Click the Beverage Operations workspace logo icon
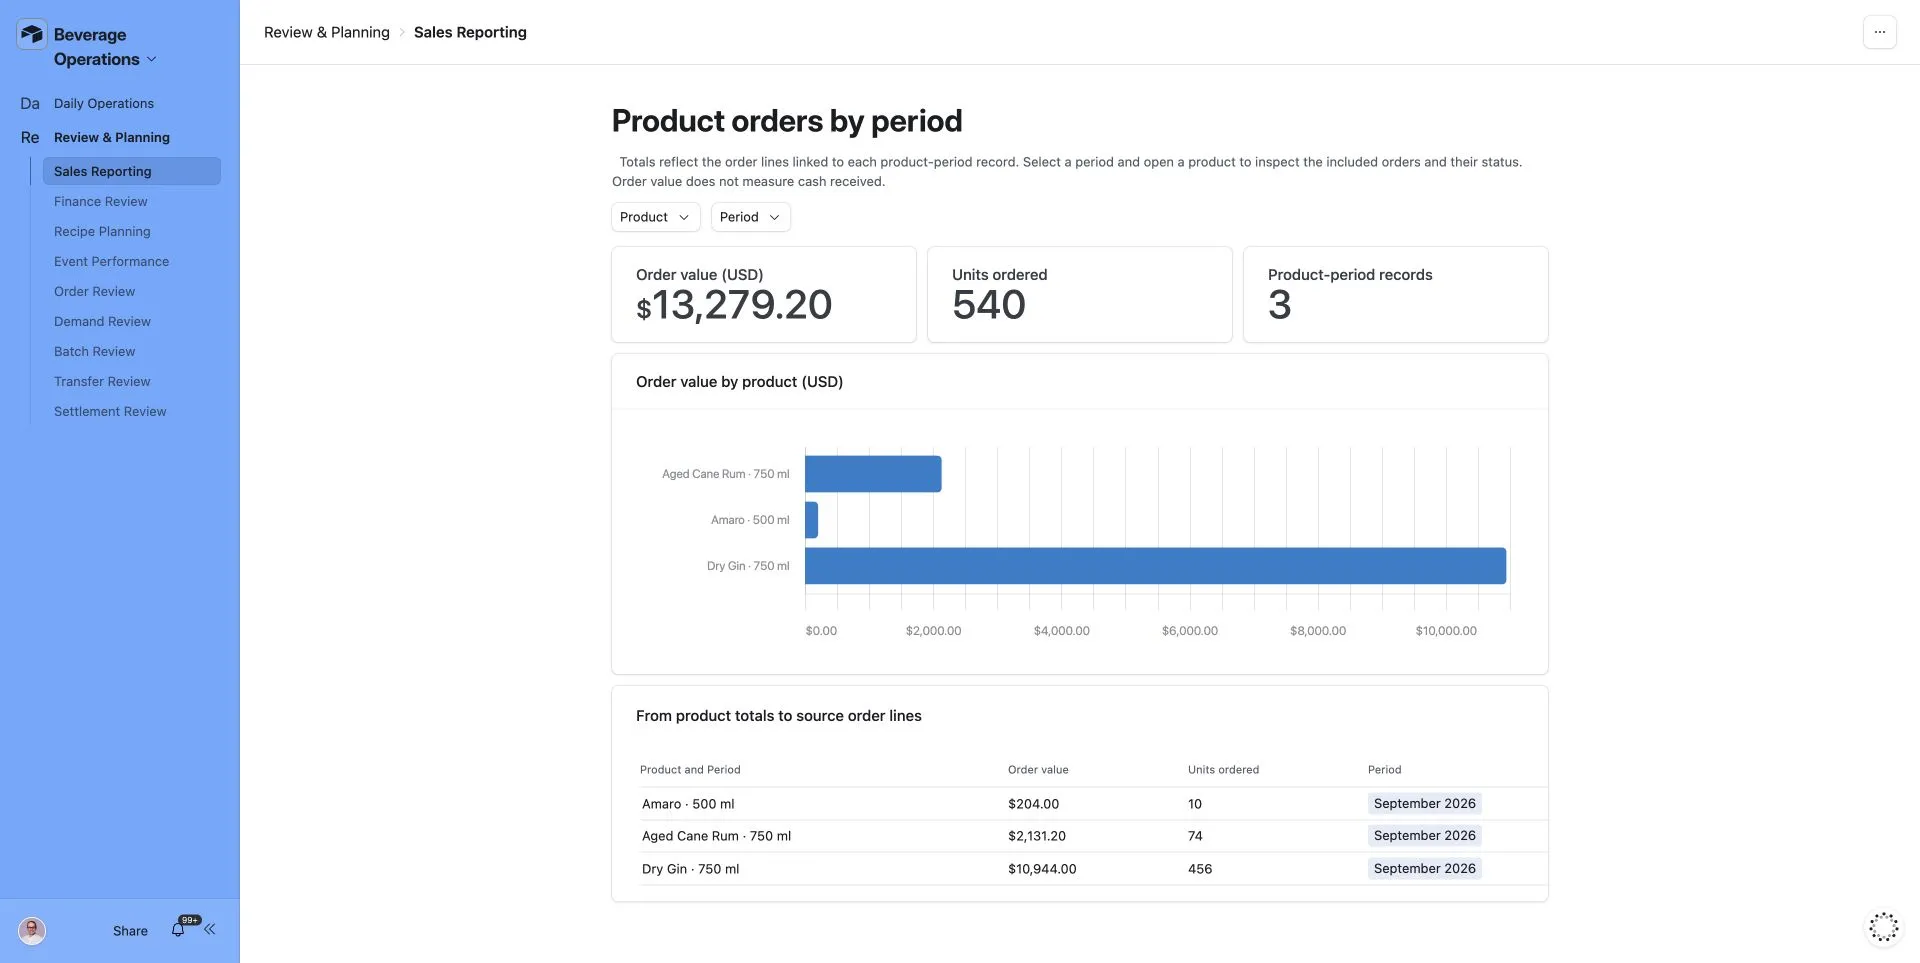The image size is (1920, 963). pyautogui.click(x=32, y=34)
